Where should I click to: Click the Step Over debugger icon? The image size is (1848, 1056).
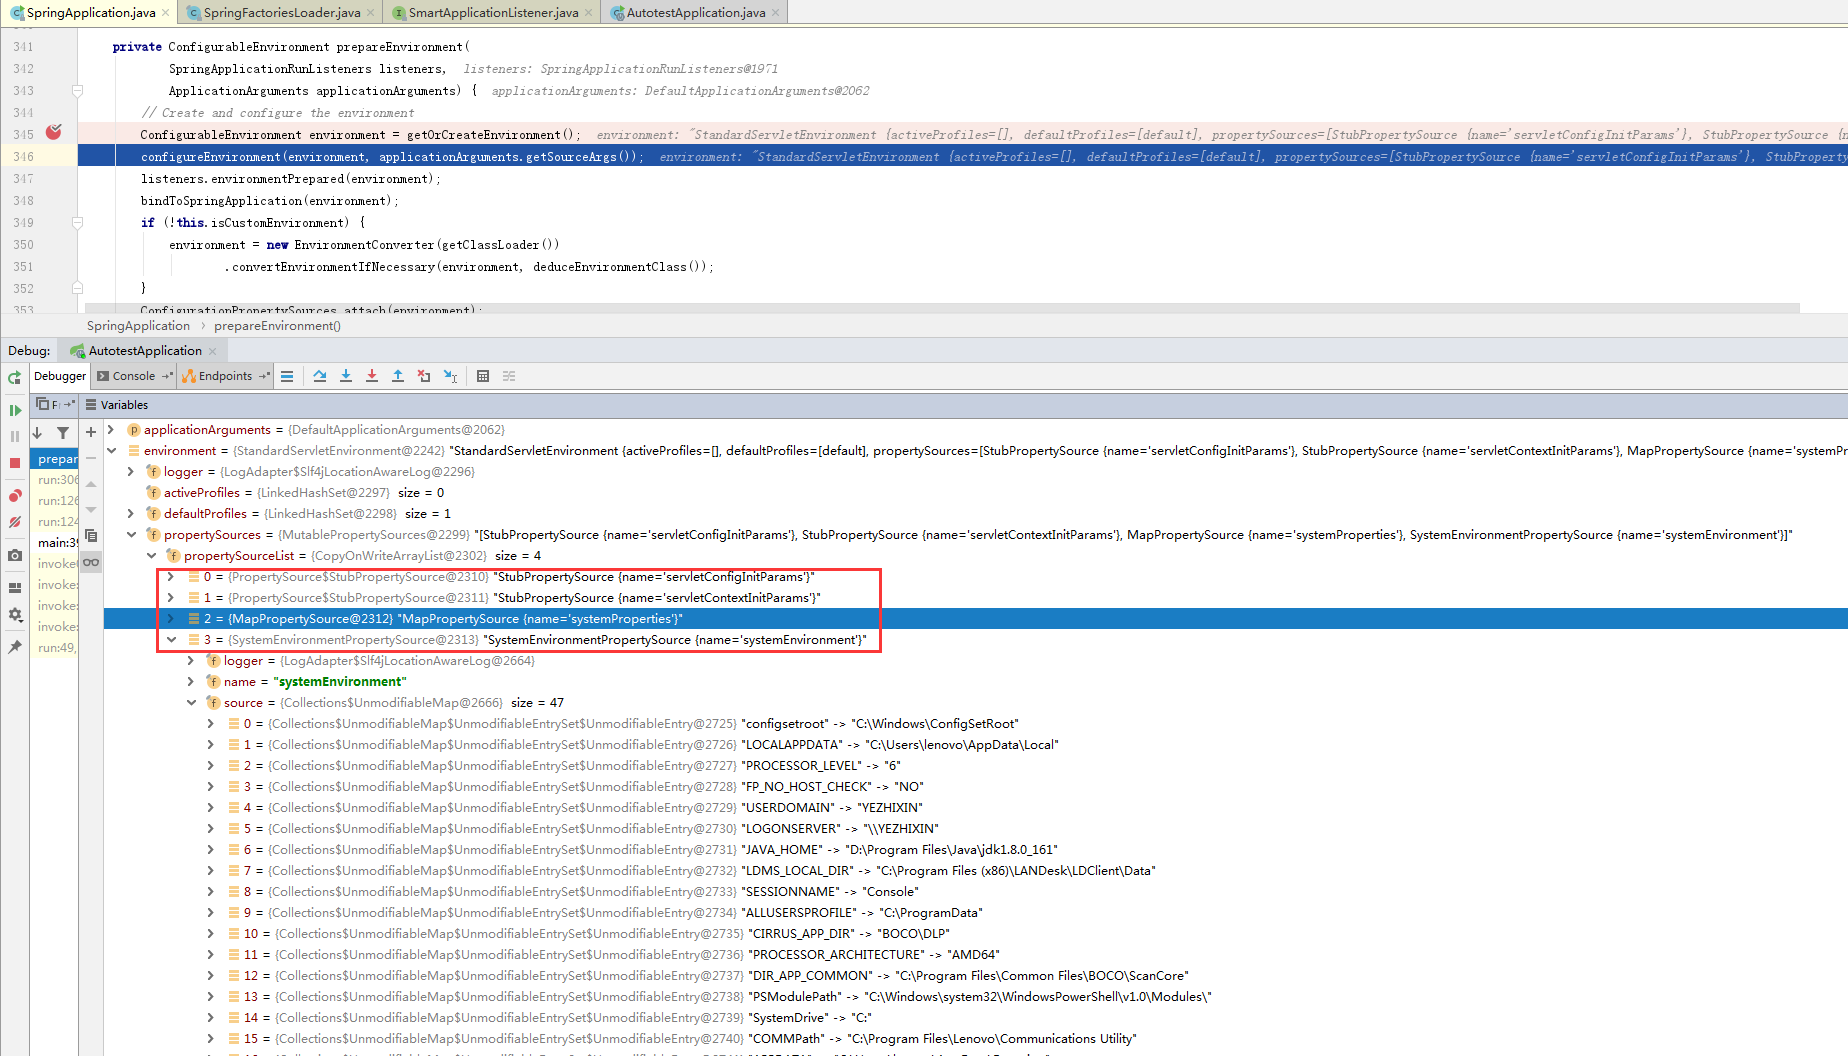(x=320, y=375)
